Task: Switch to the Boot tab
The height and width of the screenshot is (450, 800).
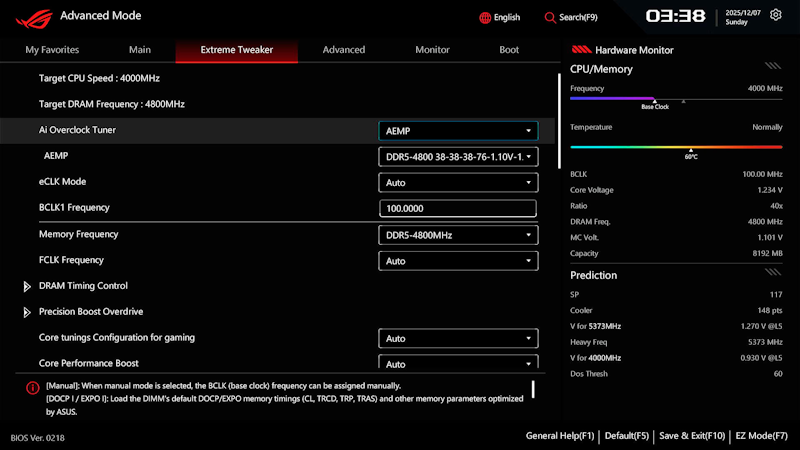Action: pyautogui.click(x=509, y=50)
